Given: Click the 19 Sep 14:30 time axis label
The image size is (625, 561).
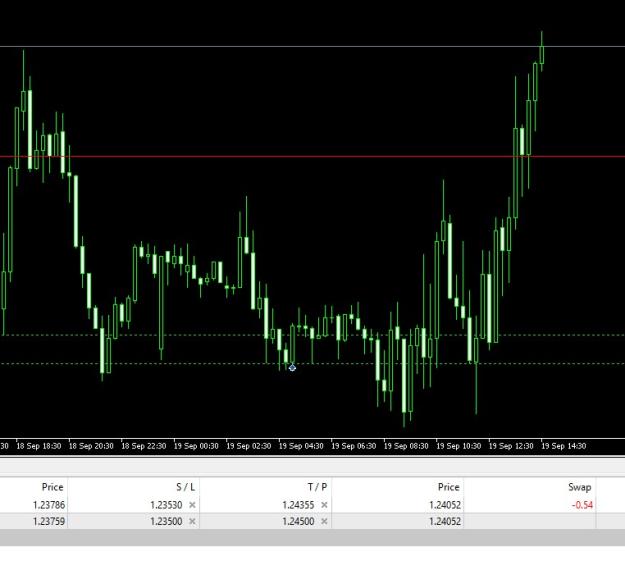Looking at the screenshot, I should [x=564, y=446].
